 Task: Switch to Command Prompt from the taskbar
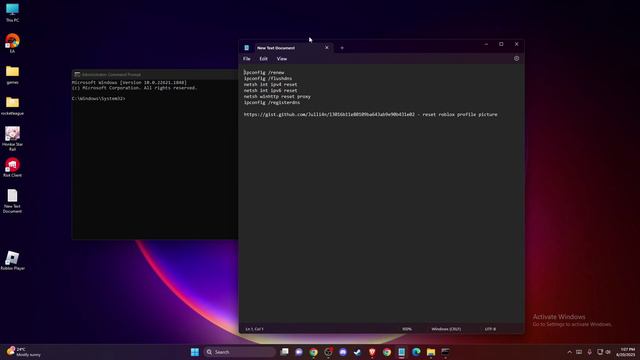[x=445, y=352]
